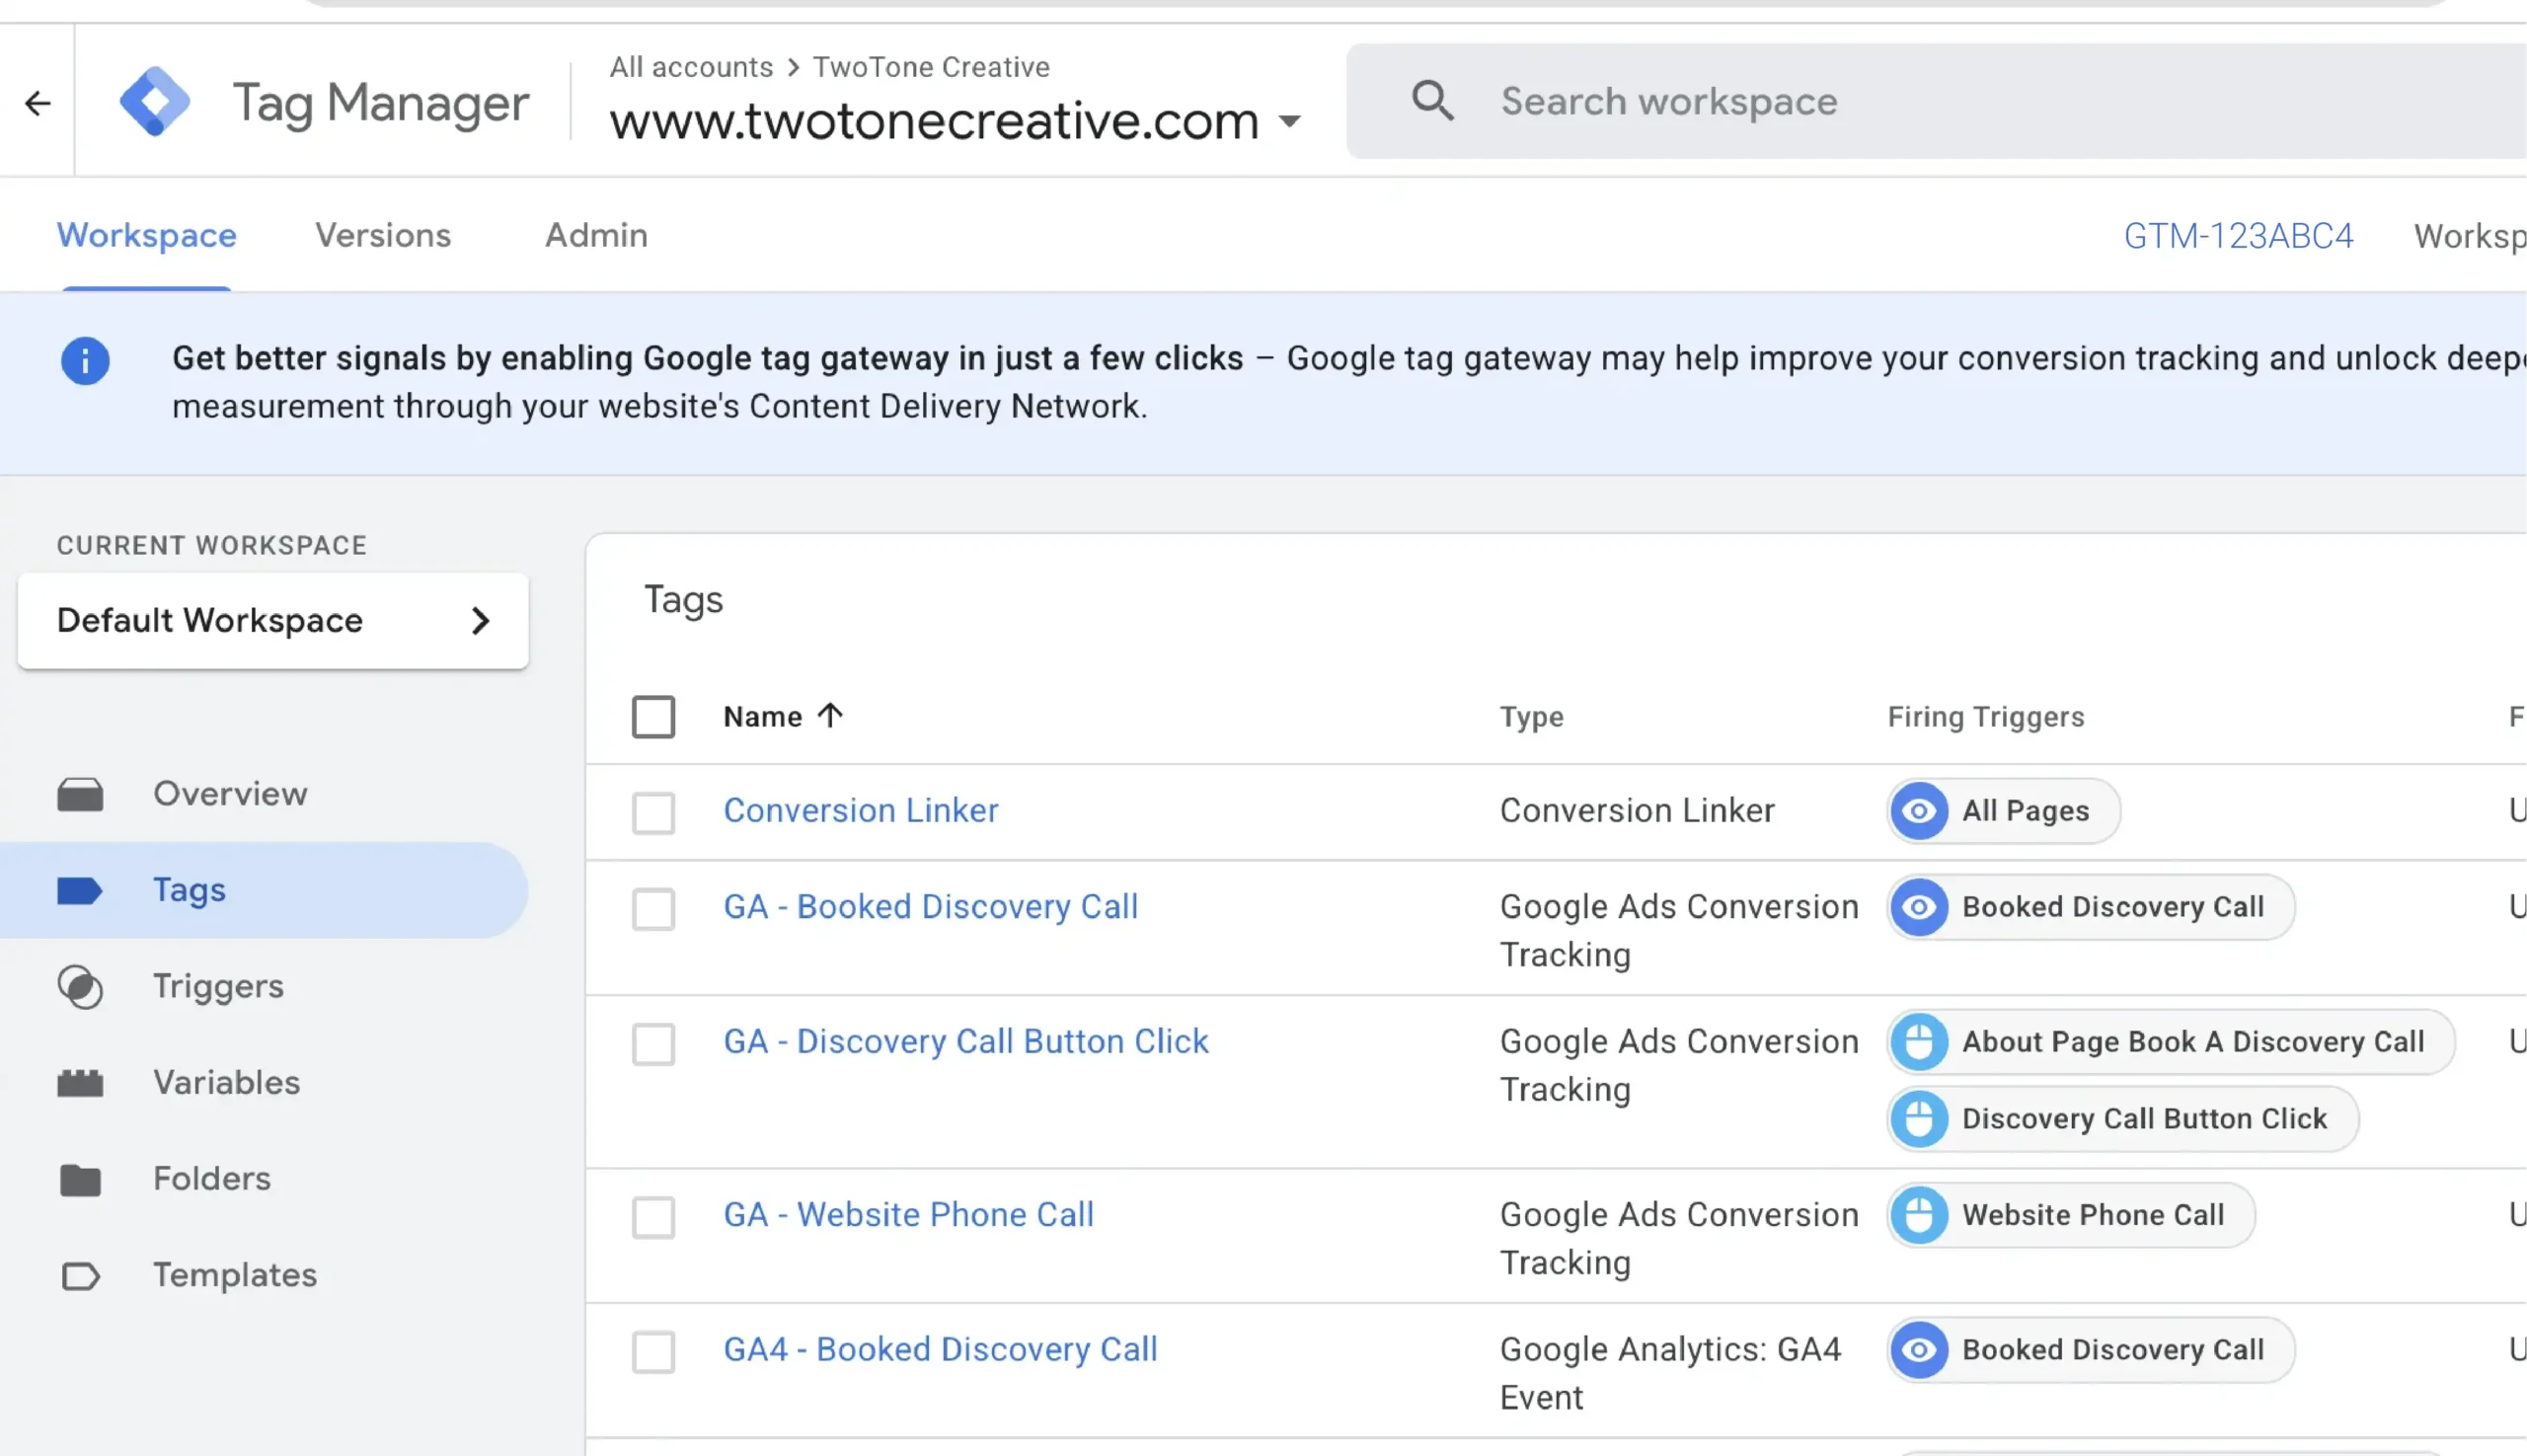Click the All Pages trigger eye icon

pyautogui.click(x=1919, y=811)
